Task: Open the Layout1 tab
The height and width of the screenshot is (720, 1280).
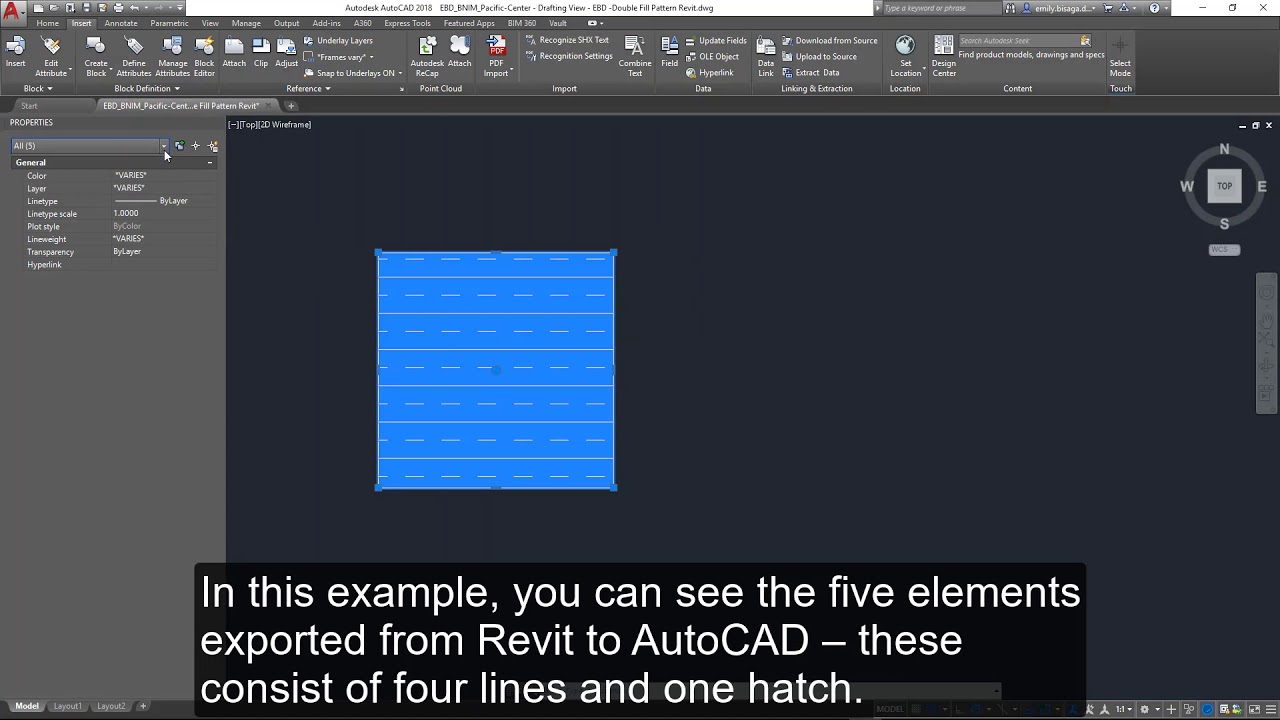Action: click(67, 706)
